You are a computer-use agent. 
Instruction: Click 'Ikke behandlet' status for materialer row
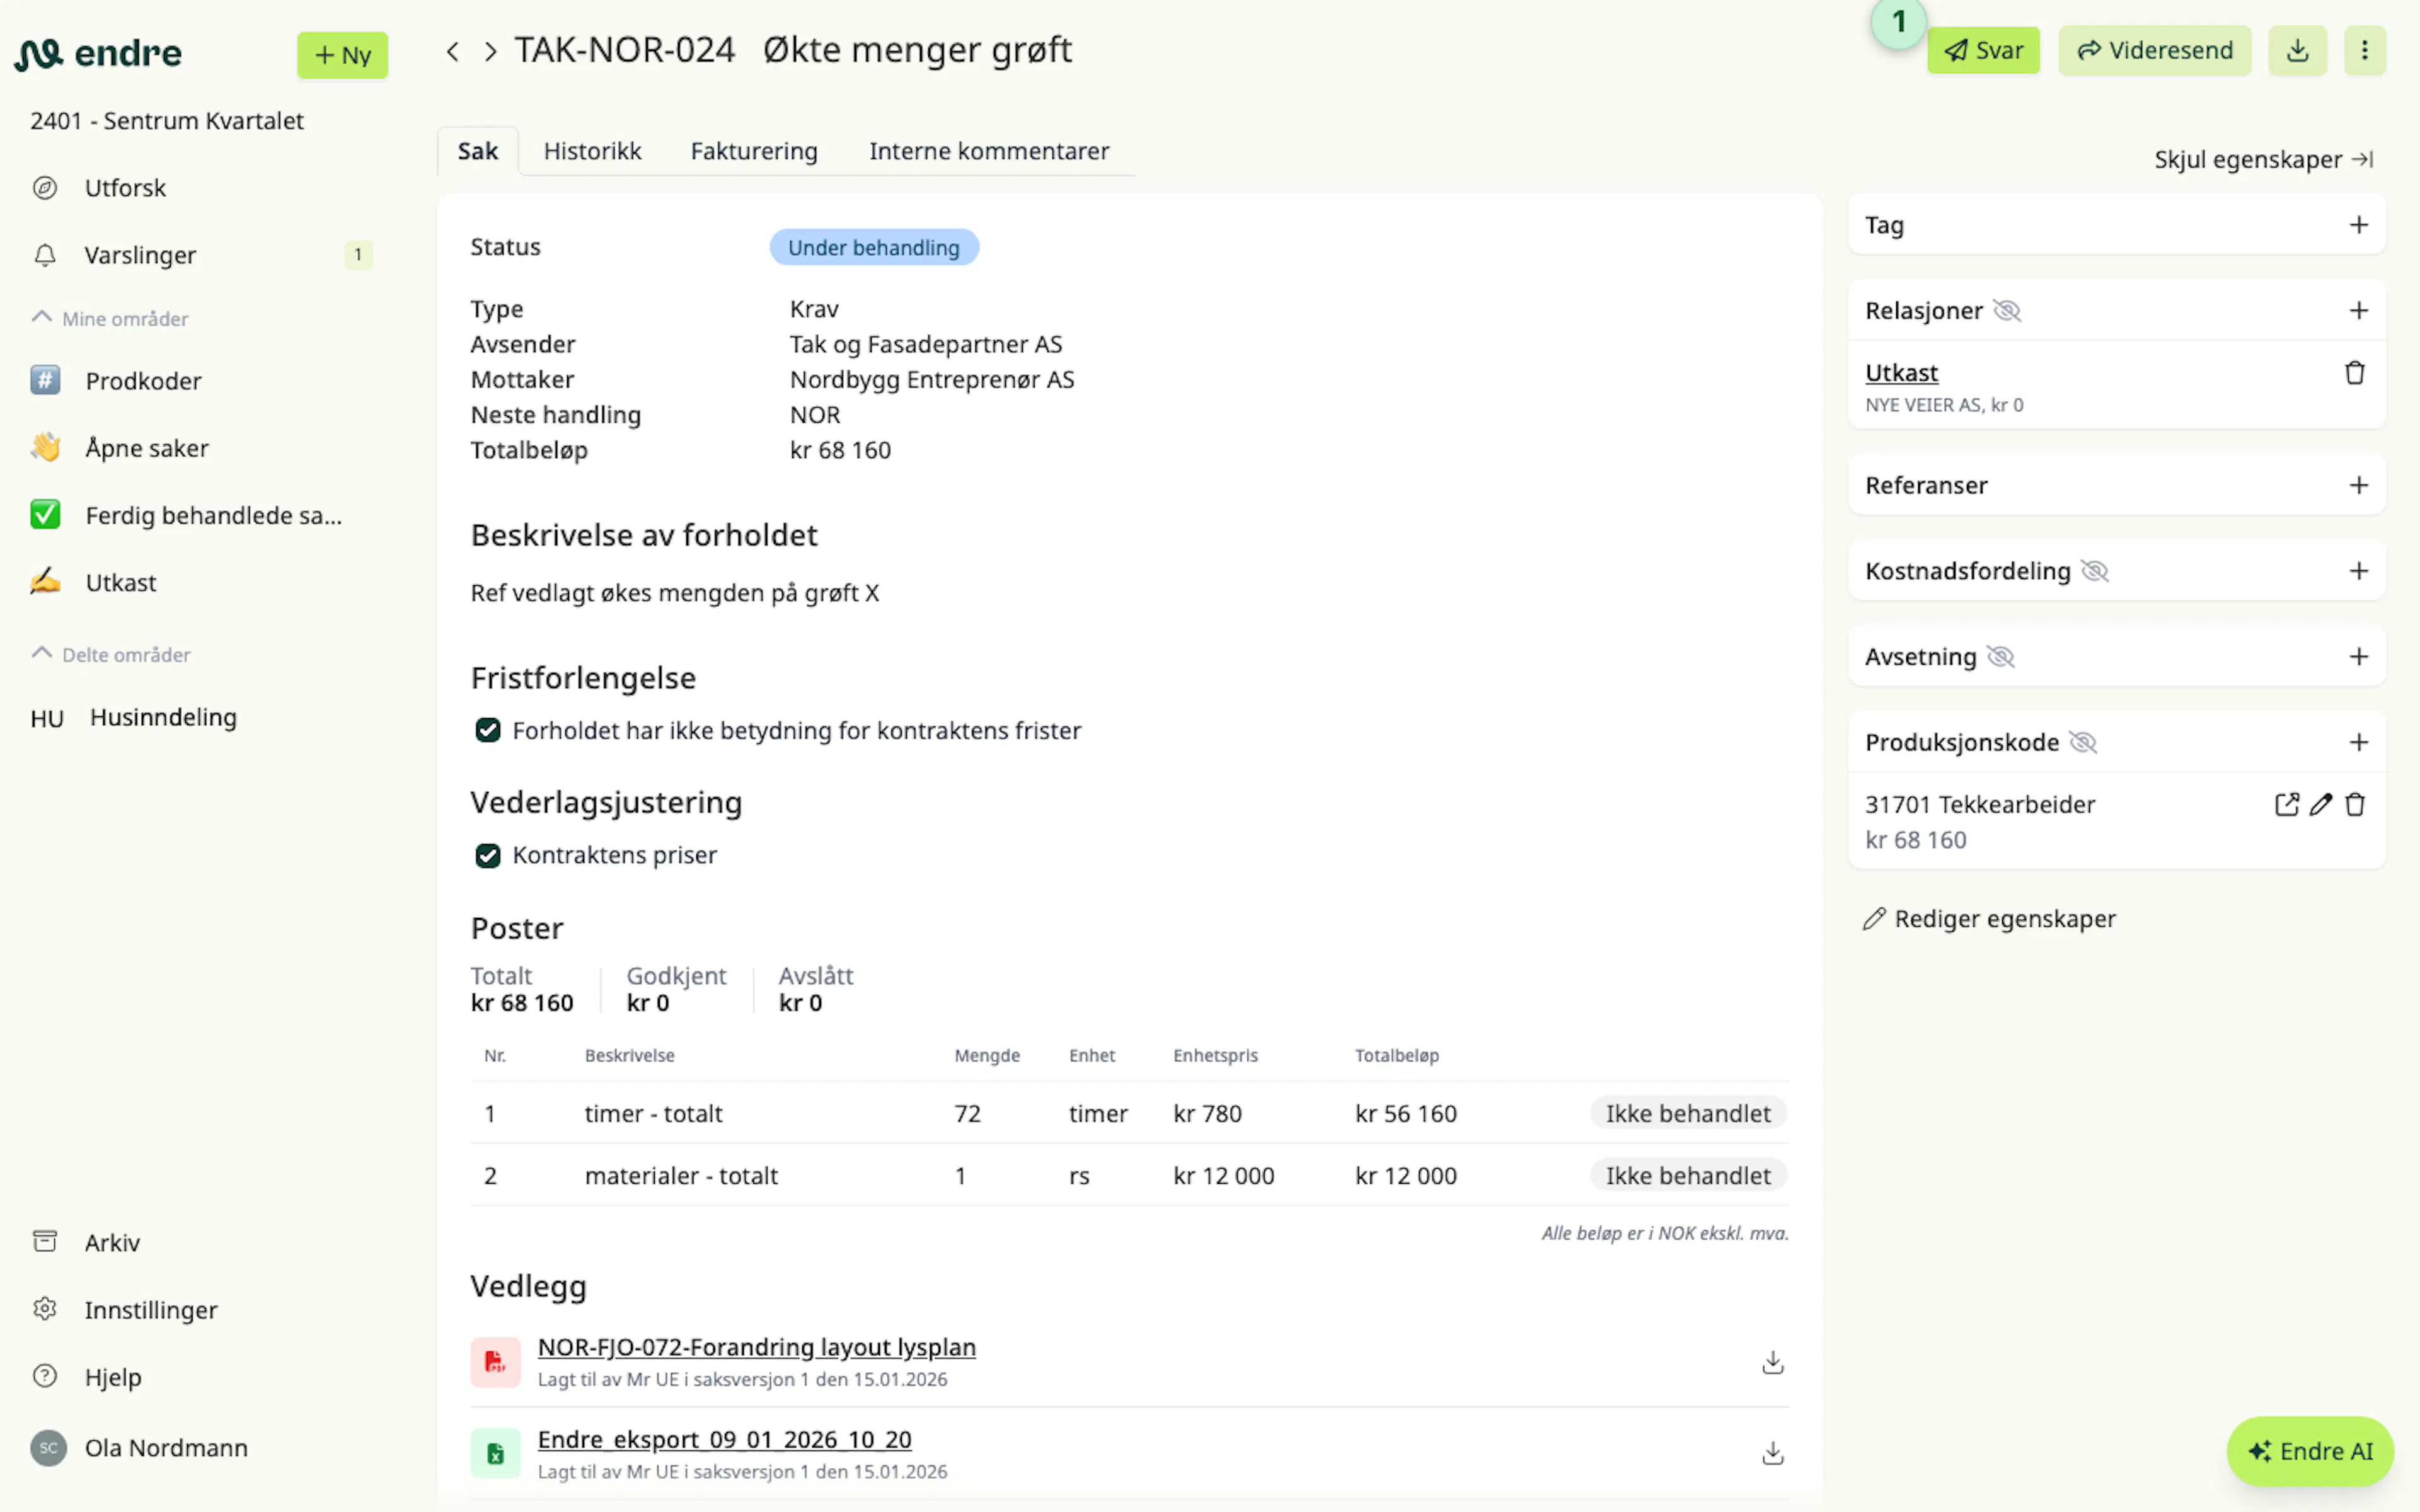point(1688,1175)
